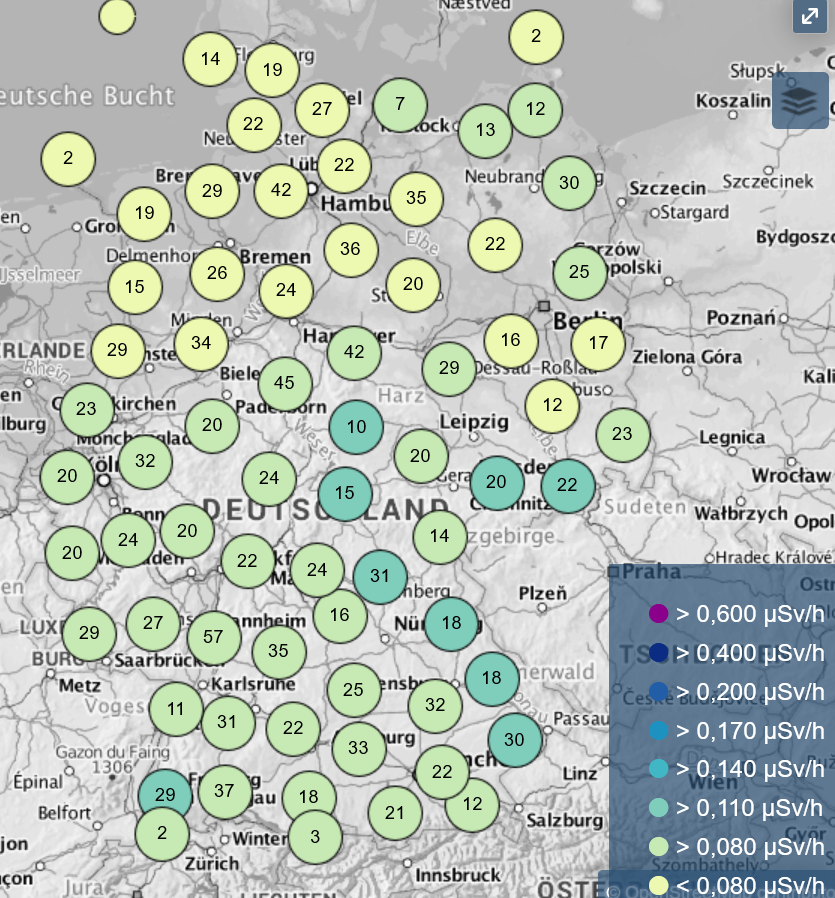Image resolution: width=835 pixels, height=898 pixels.
Task: Open the yellow cluster 16 near Dessau-Roßlau
Action: click(511, 341)
